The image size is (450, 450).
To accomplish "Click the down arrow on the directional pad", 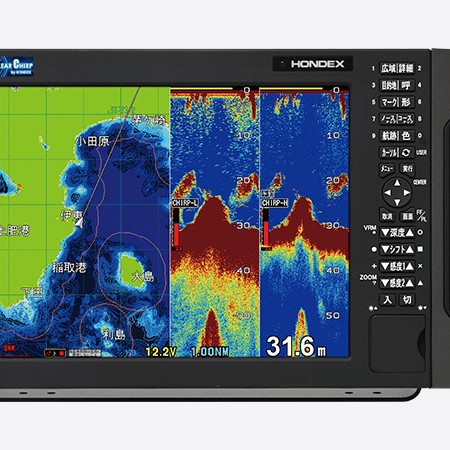I will point(397,202).
